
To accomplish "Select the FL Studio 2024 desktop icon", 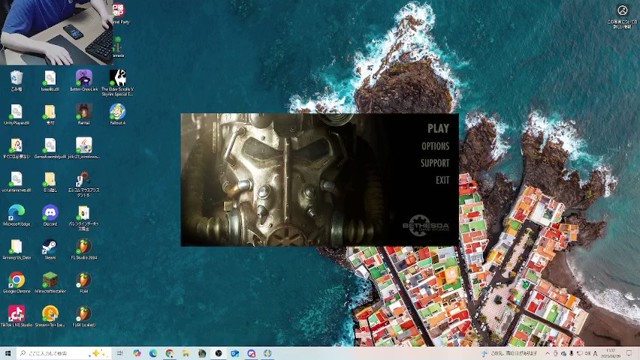I will tap(84, 249).
